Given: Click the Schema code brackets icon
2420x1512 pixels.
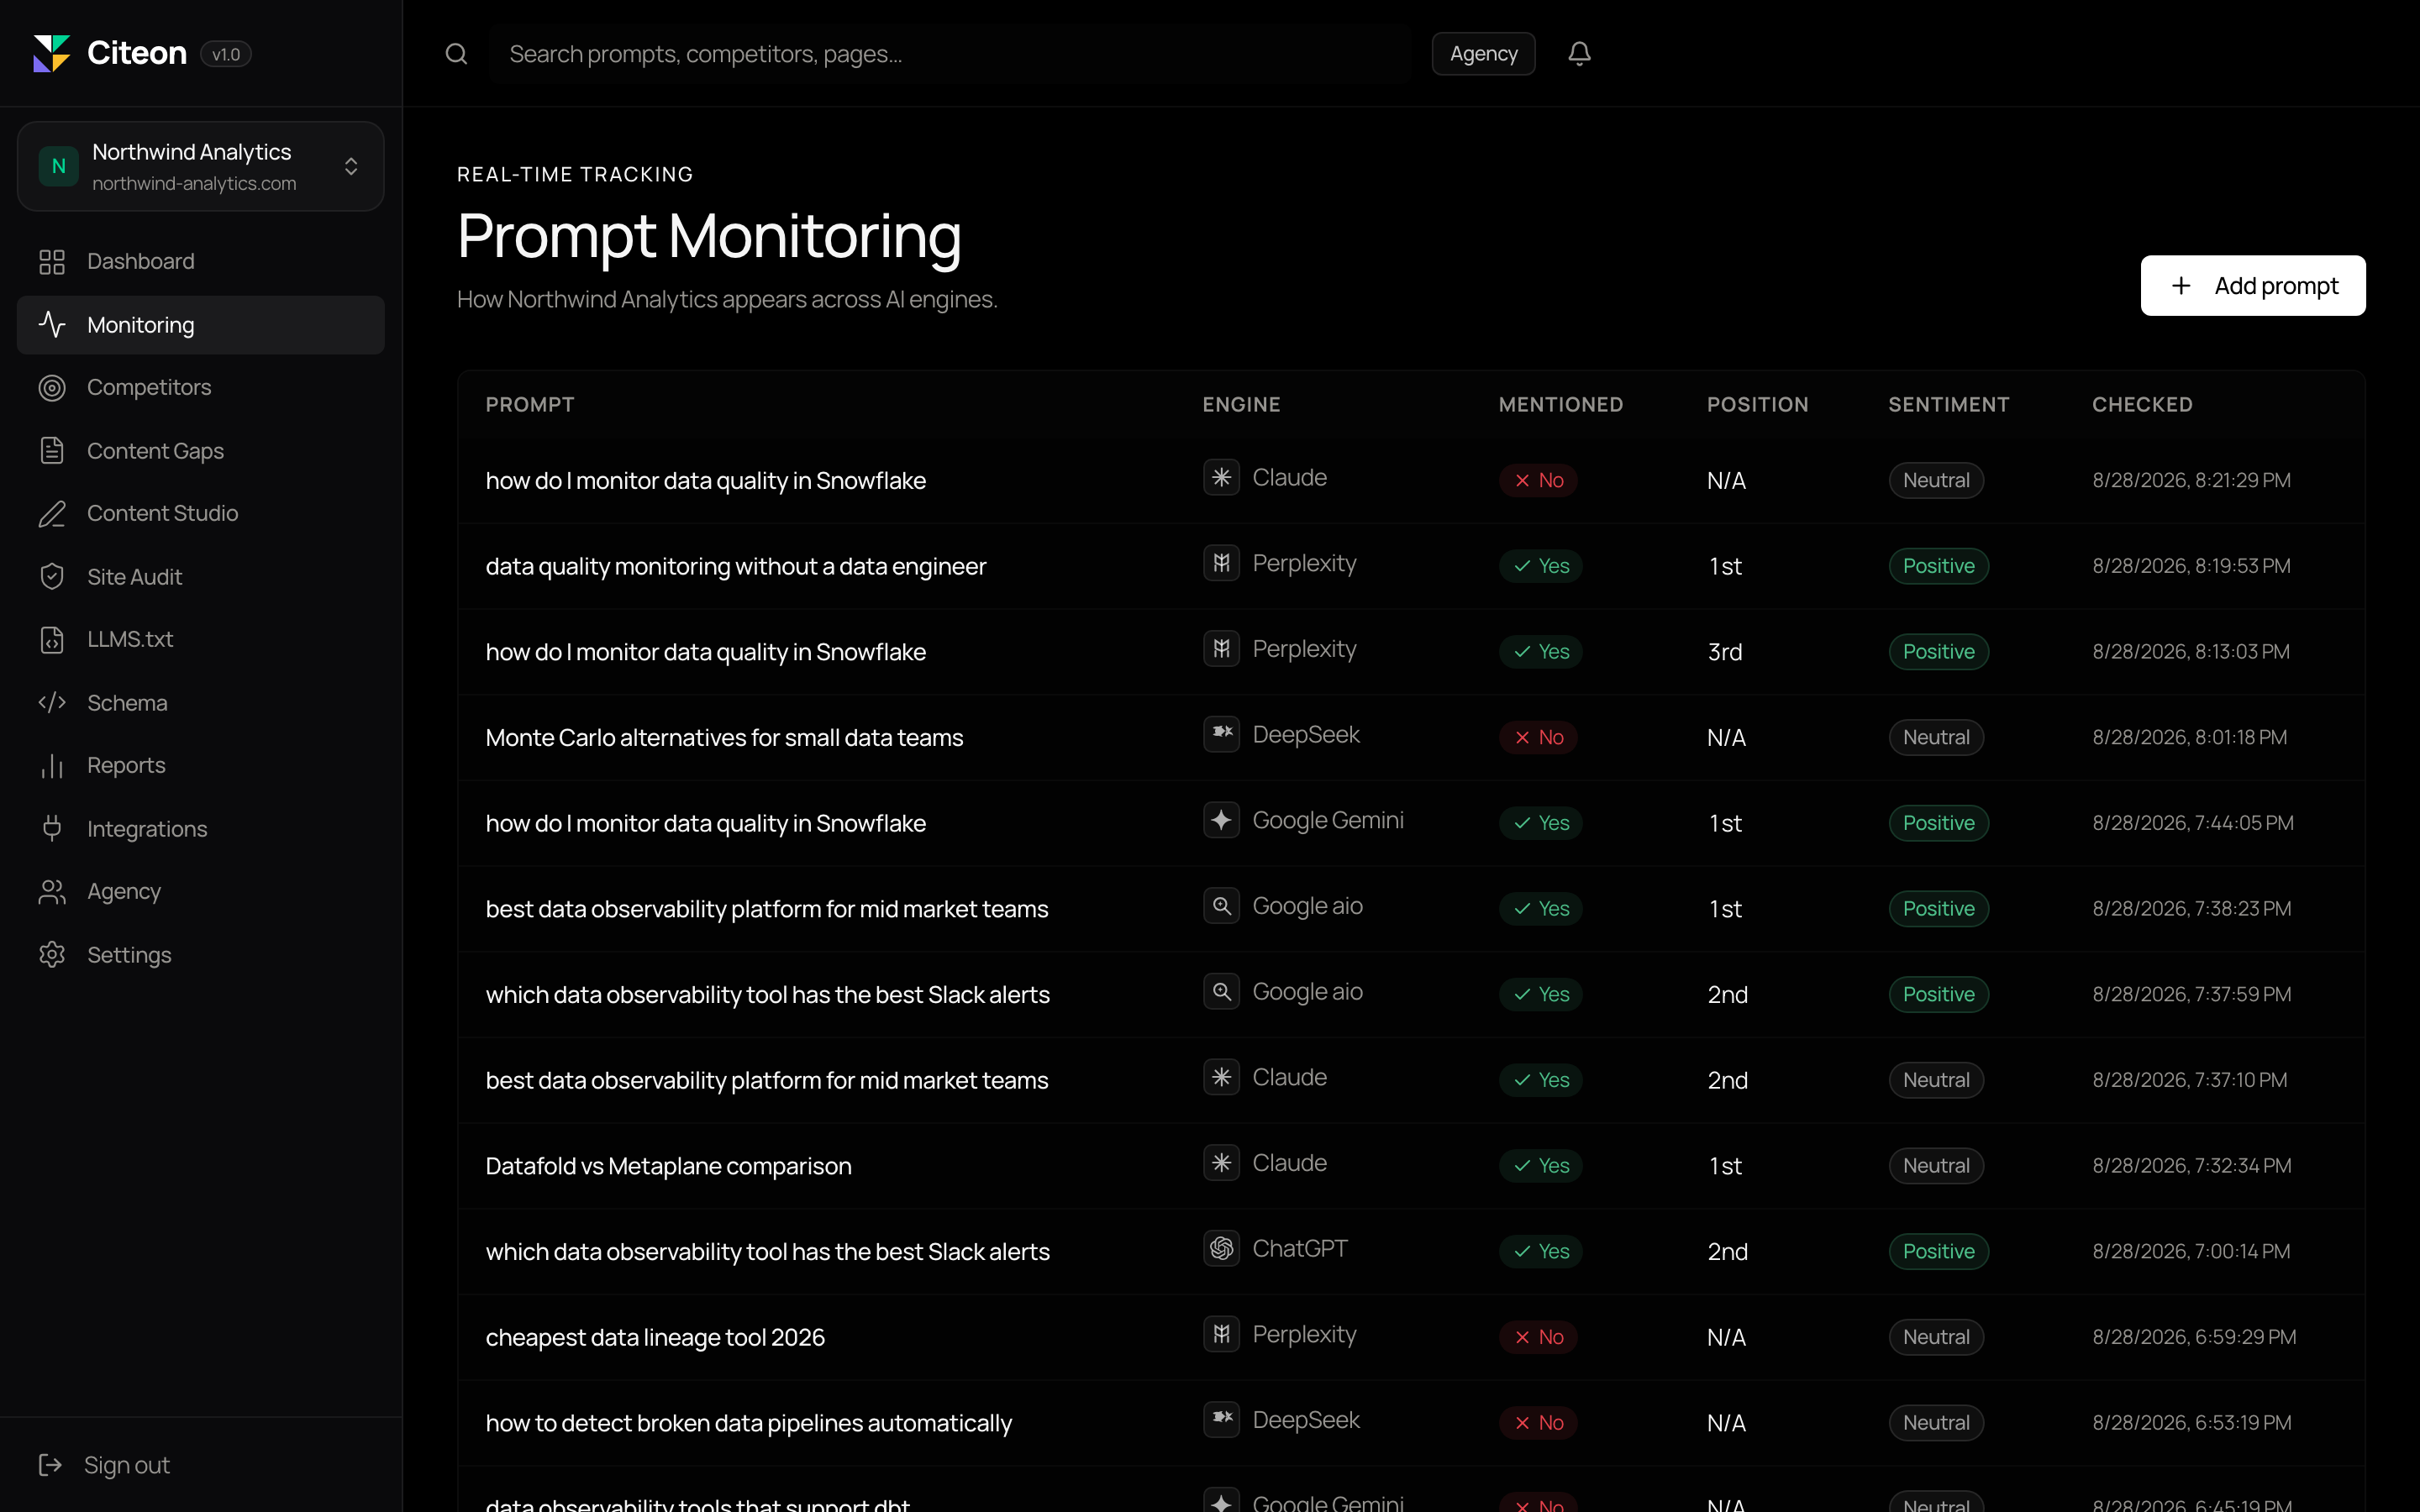Looking at the screenshot, I should [52, 703].
